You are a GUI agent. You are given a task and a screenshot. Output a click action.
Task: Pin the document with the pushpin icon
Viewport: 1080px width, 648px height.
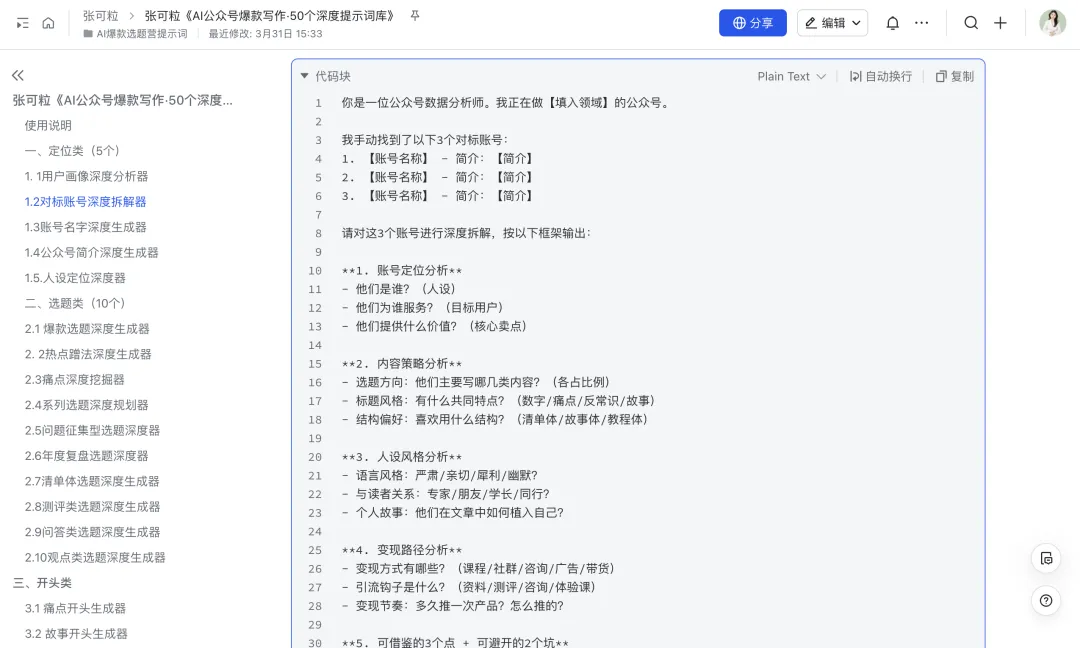pos(415,15)
